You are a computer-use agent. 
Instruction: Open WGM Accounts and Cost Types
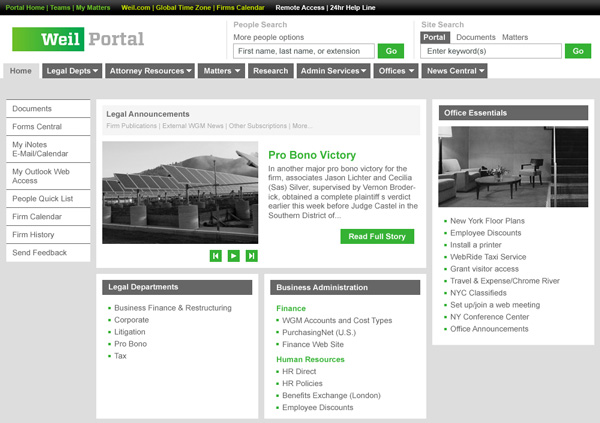337,320
